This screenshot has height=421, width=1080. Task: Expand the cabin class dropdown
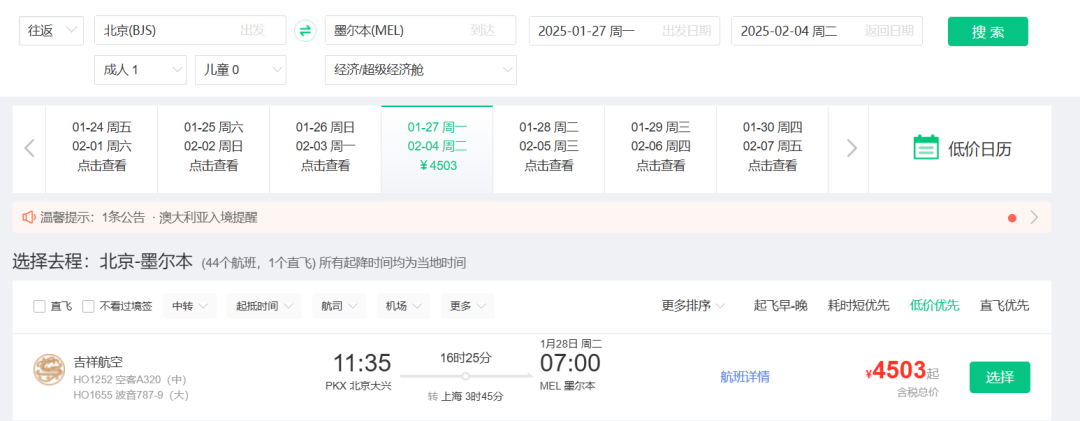coord(420,70)
